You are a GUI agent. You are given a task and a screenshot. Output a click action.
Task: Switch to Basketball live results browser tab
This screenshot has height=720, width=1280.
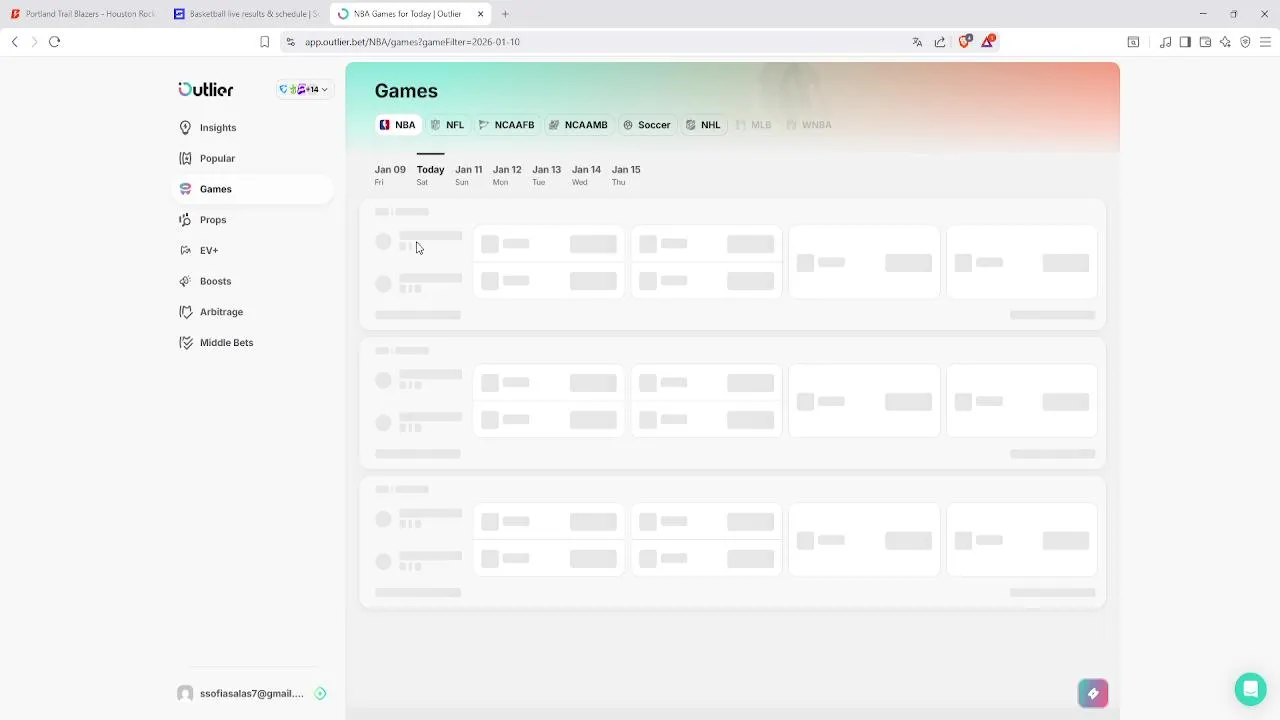coord(246,14)
